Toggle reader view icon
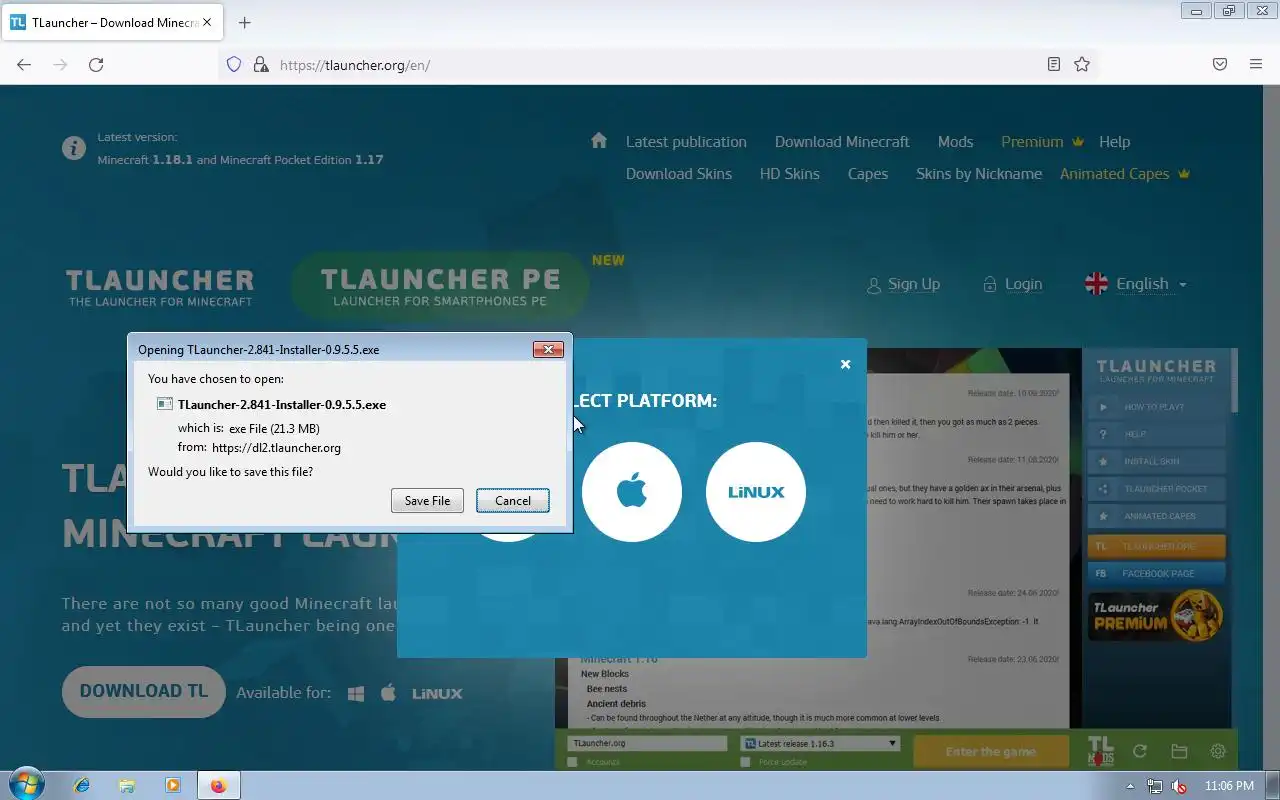The width and height of the screenshot is (1280, 800). pyautogui.click(x=1054, y=65)
